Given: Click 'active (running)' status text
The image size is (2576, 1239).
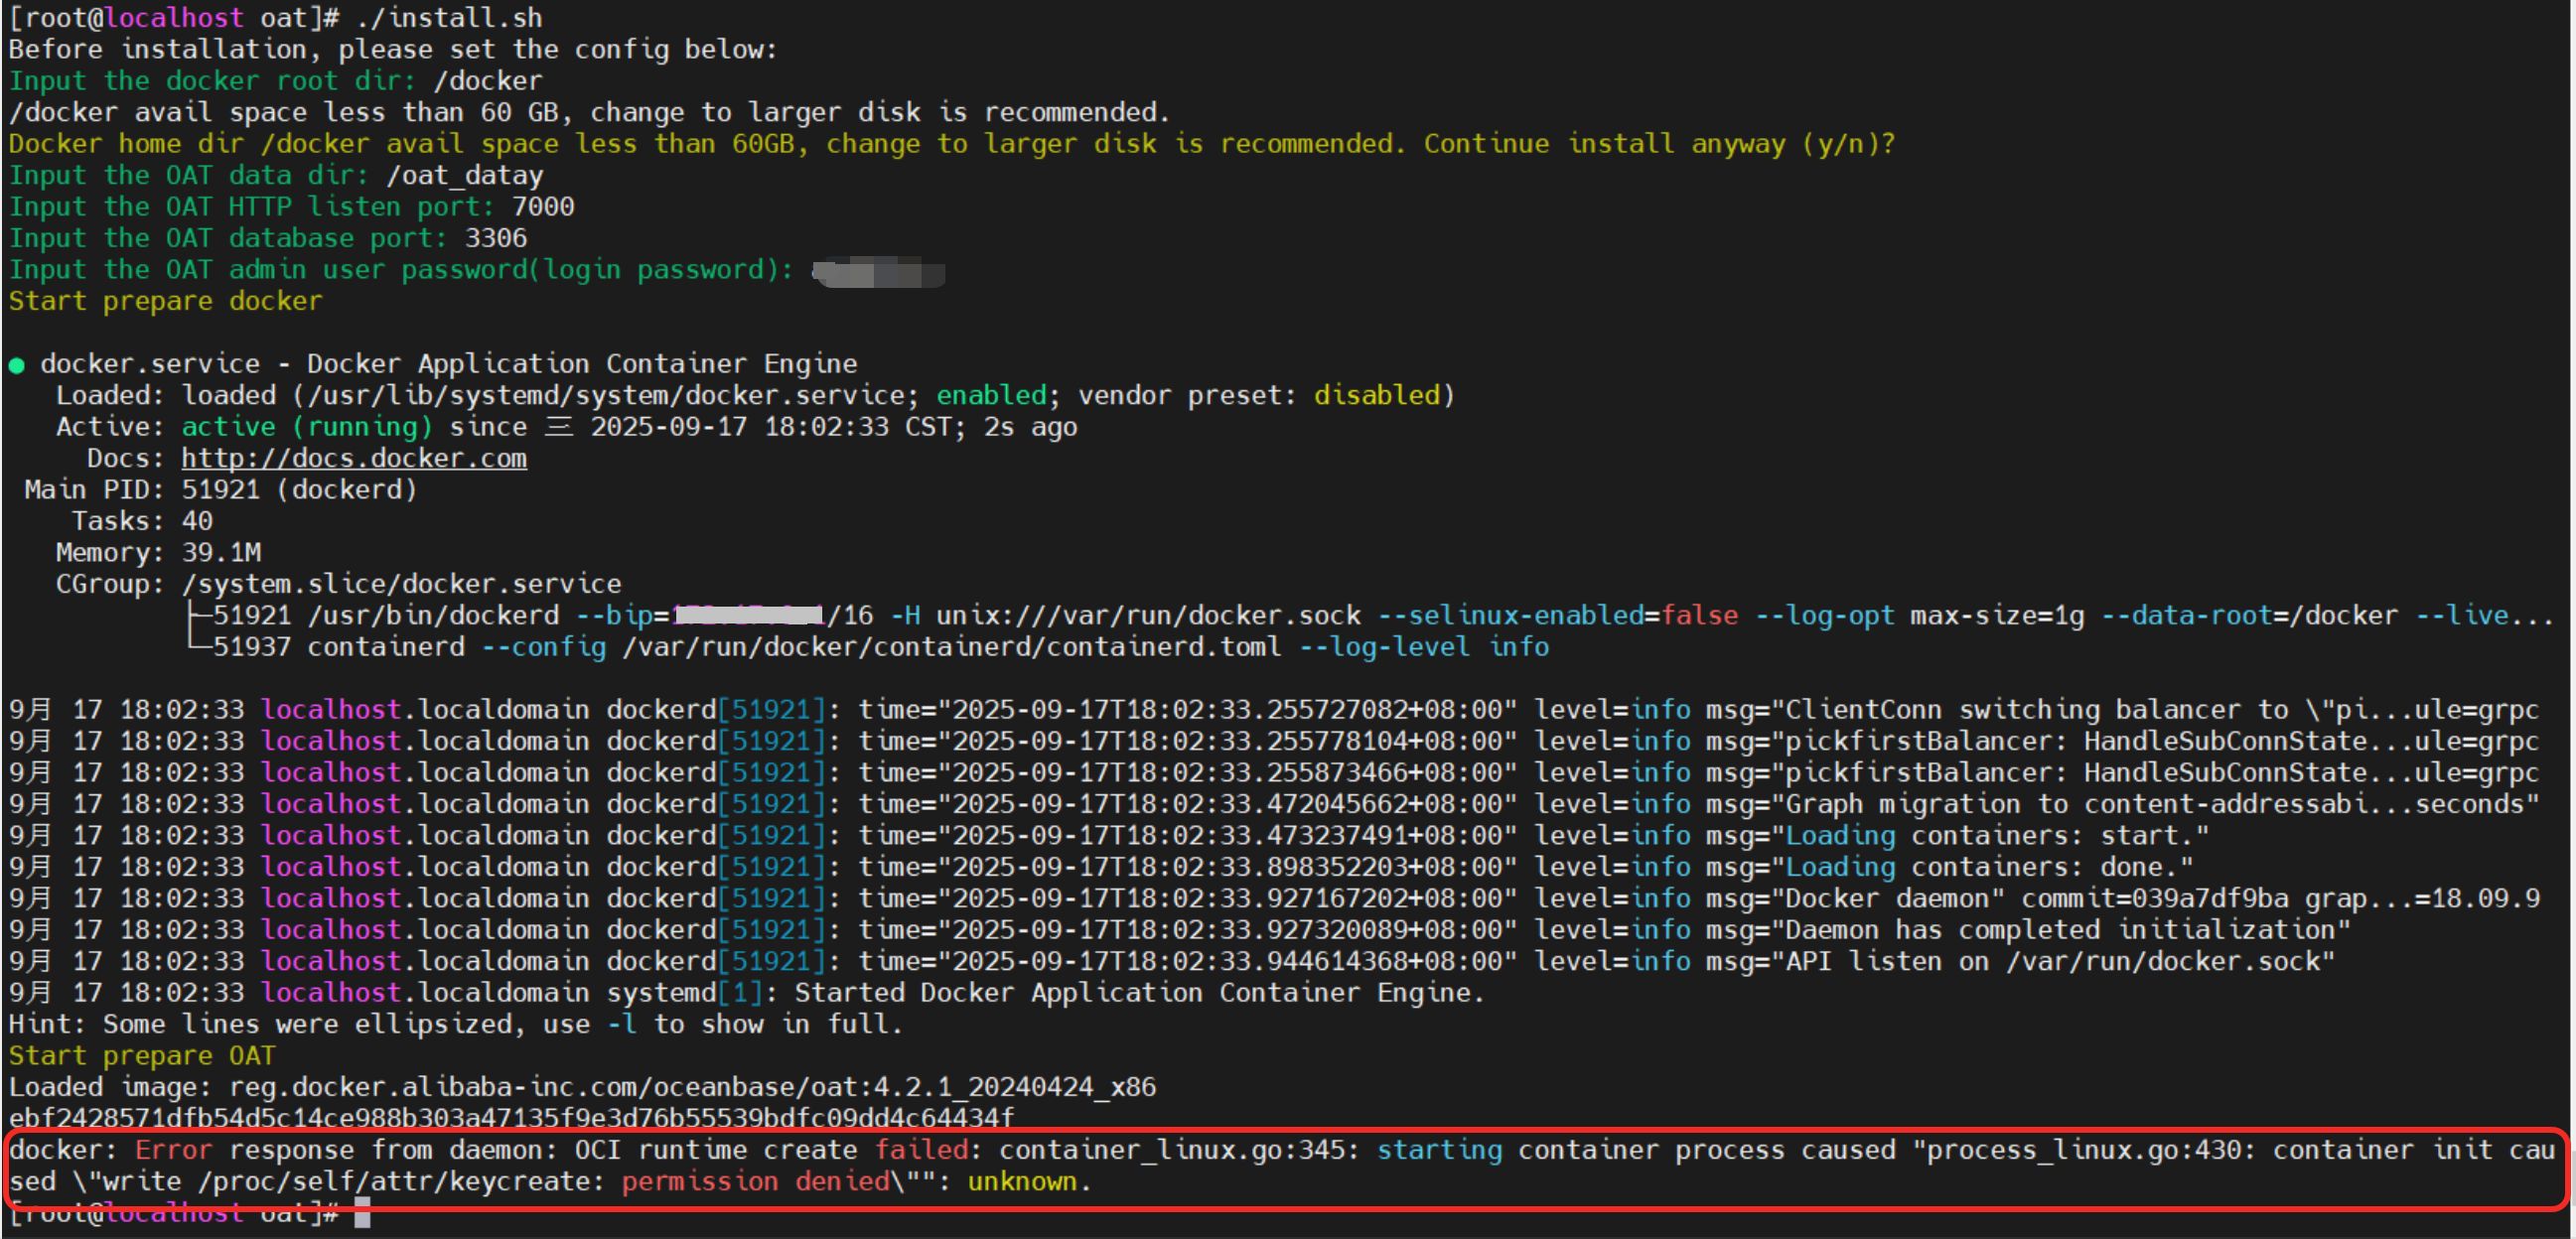Looking at the screenshot, I should tap(307, 427).
